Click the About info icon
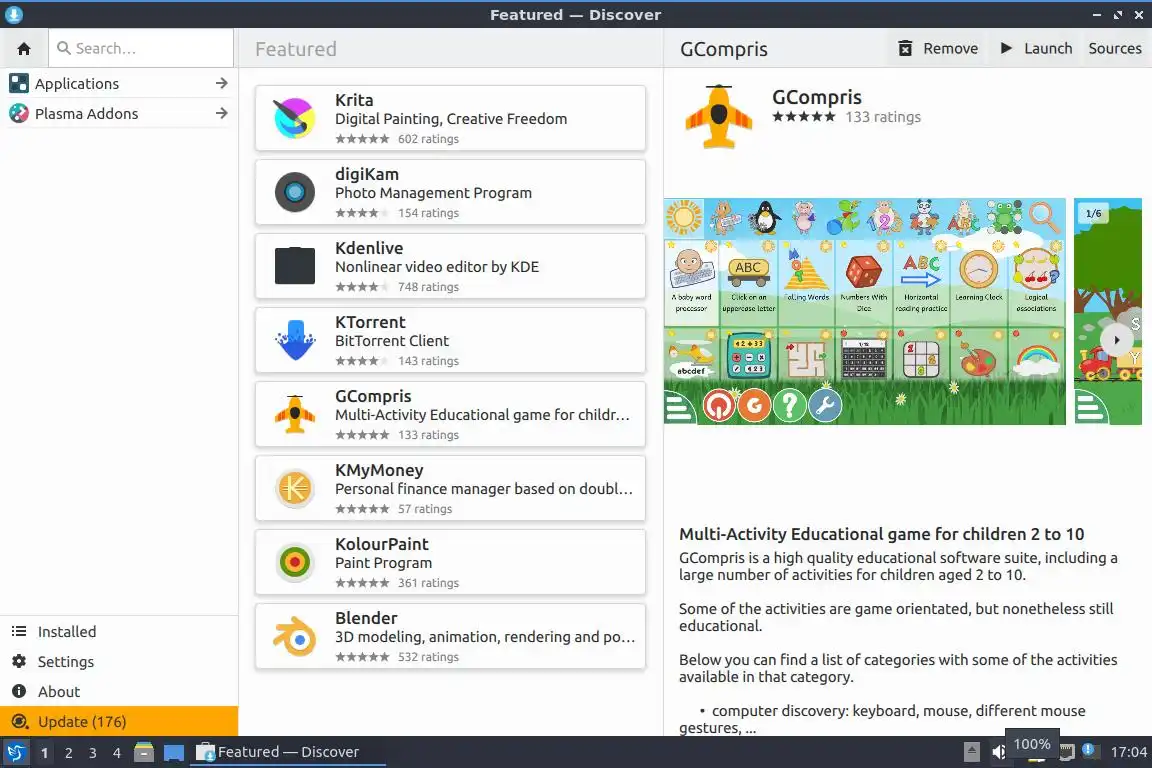The height and width of the screenshot is (768, 1152). (x=19, y=692)
